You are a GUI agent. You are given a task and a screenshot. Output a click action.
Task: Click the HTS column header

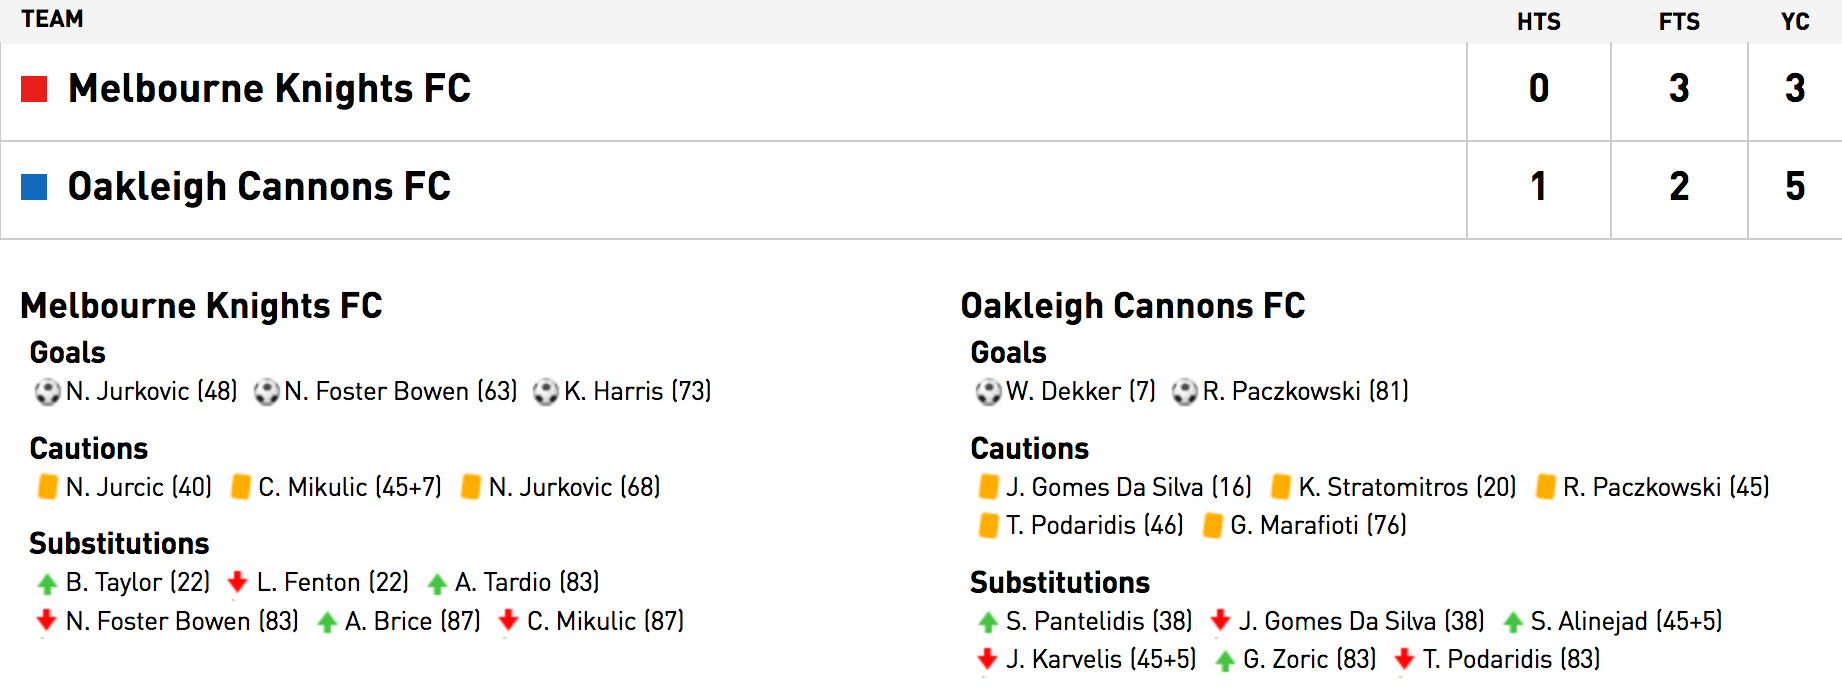click(x=1538, y=22)
